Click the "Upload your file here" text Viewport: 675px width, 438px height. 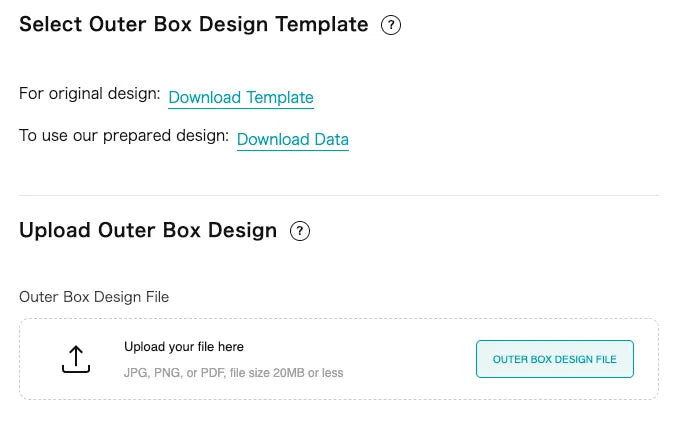click(184, 347)
